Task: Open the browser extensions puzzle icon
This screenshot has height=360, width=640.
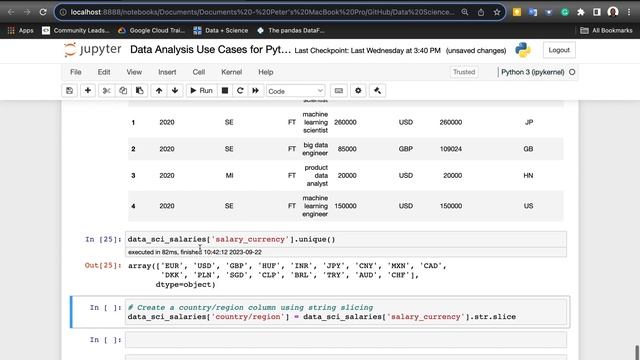Action: (x=580, y=12)
